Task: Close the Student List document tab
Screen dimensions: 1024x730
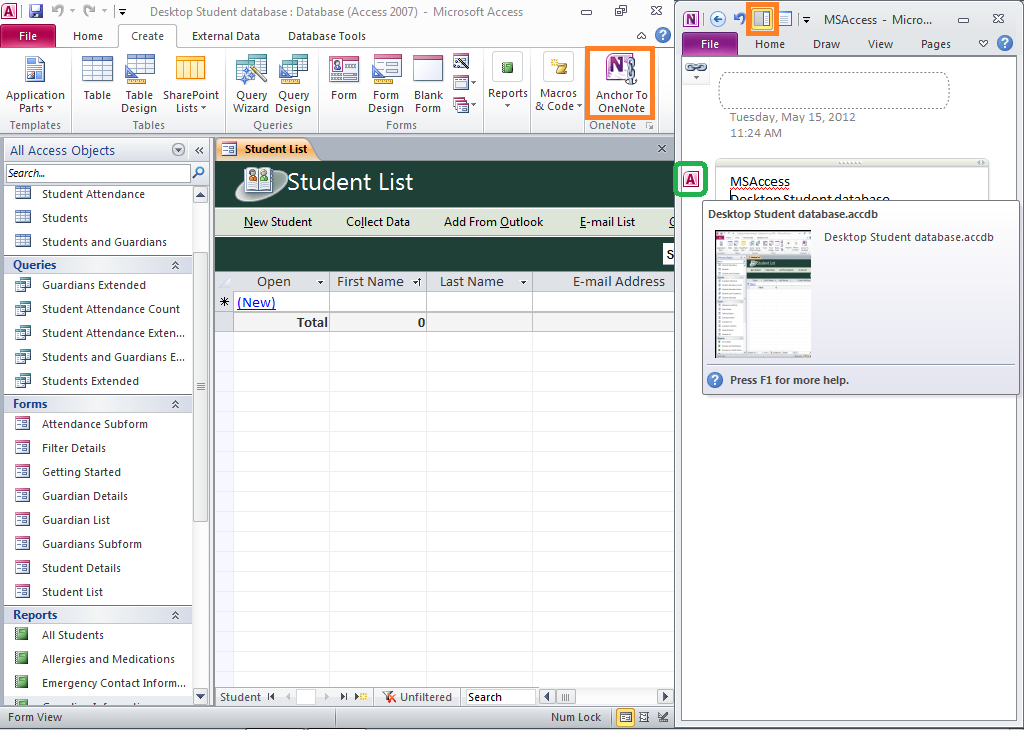Action: point(662,149)
